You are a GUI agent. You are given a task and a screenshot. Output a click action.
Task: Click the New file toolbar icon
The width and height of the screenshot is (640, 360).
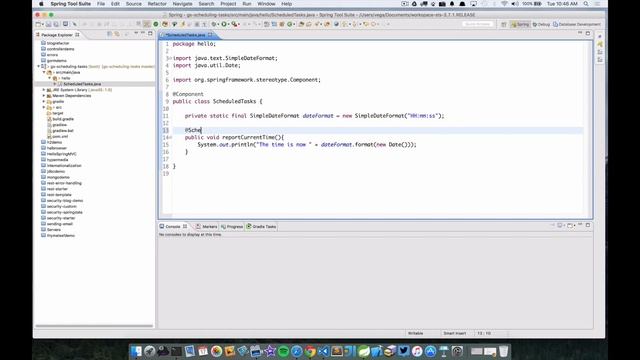coord(39,24)
